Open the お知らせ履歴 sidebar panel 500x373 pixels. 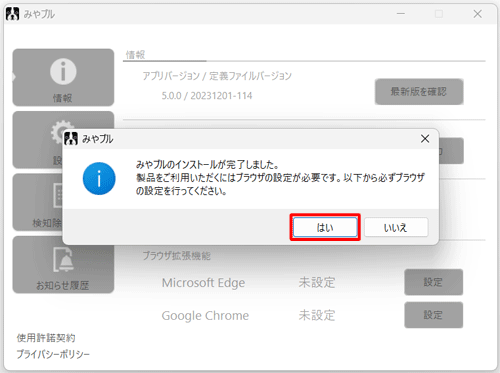coord(63,265)
